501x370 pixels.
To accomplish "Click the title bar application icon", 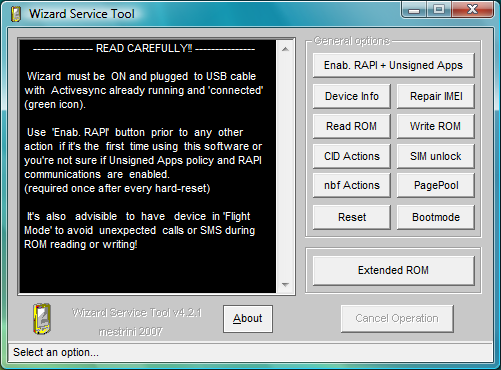I will (16, 14).
